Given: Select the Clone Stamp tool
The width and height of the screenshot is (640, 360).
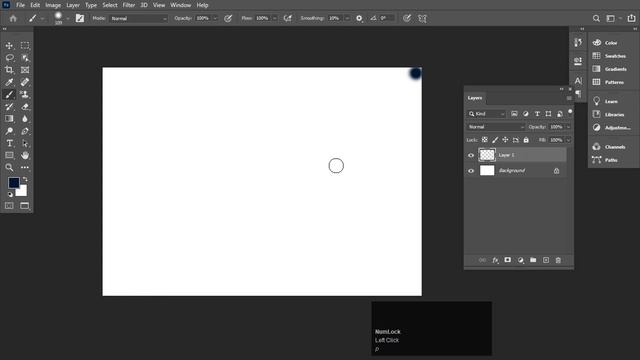Looking at the screenshot, I should pyautogui.click(x=25, y=95).
